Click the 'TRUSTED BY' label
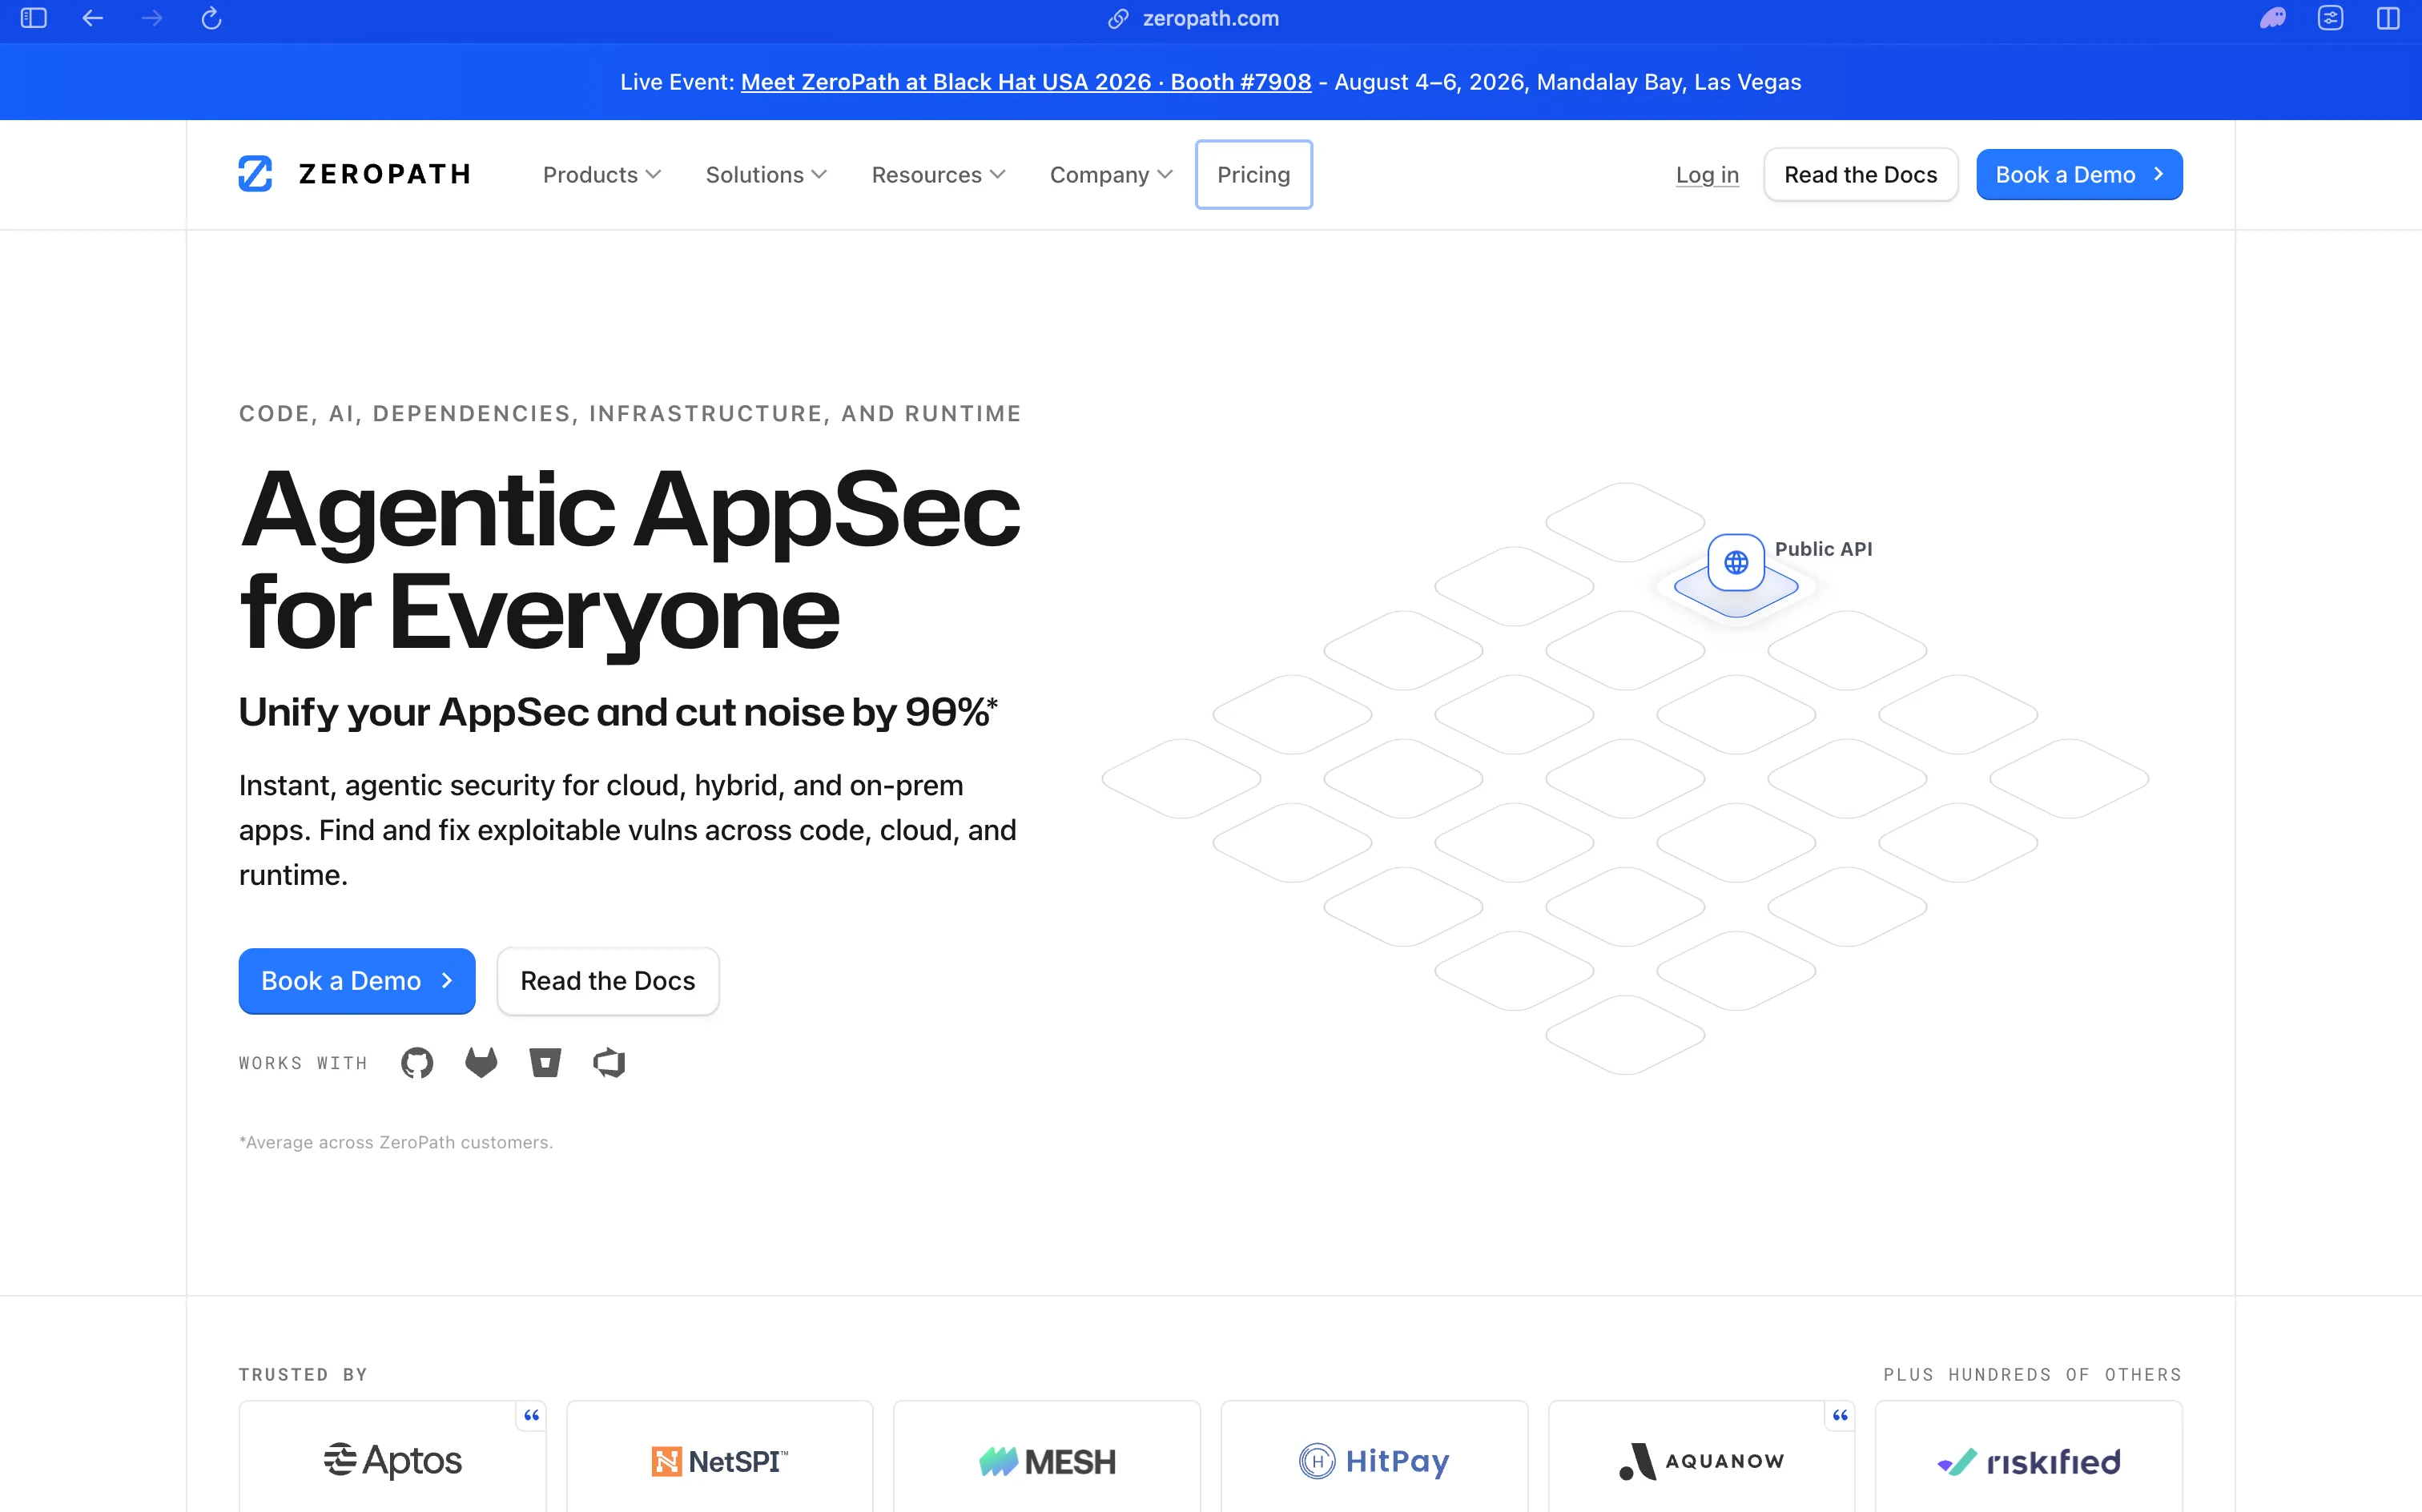 click(303, 1375)
